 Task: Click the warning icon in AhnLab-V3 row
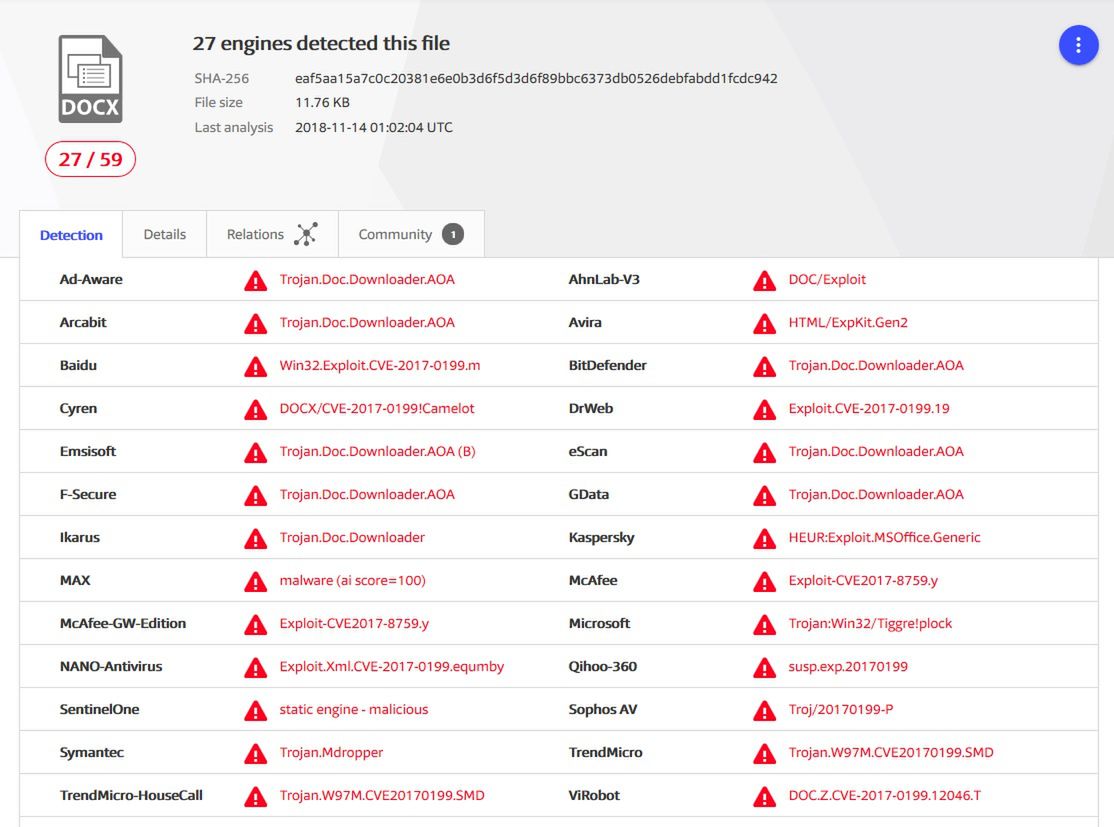pyautogui.click(x=764, y=281)
